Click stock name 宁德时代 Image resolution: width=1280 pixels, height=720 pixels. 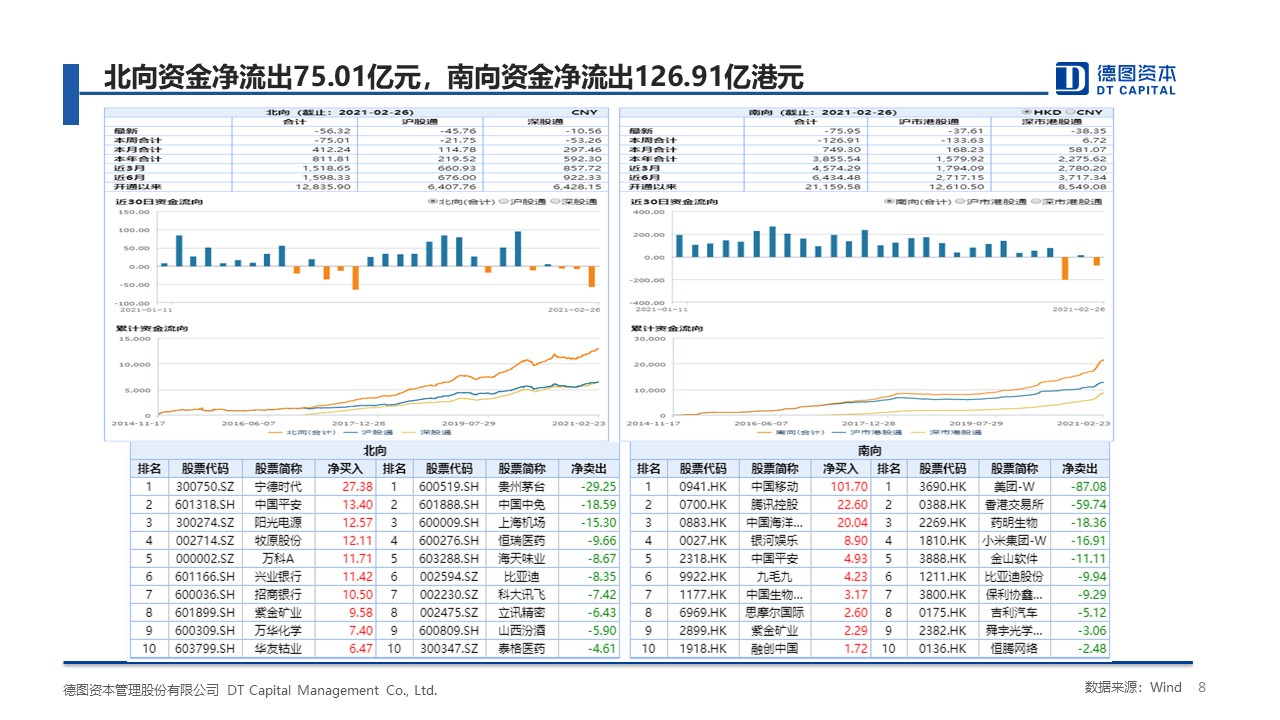coord(278,487)
